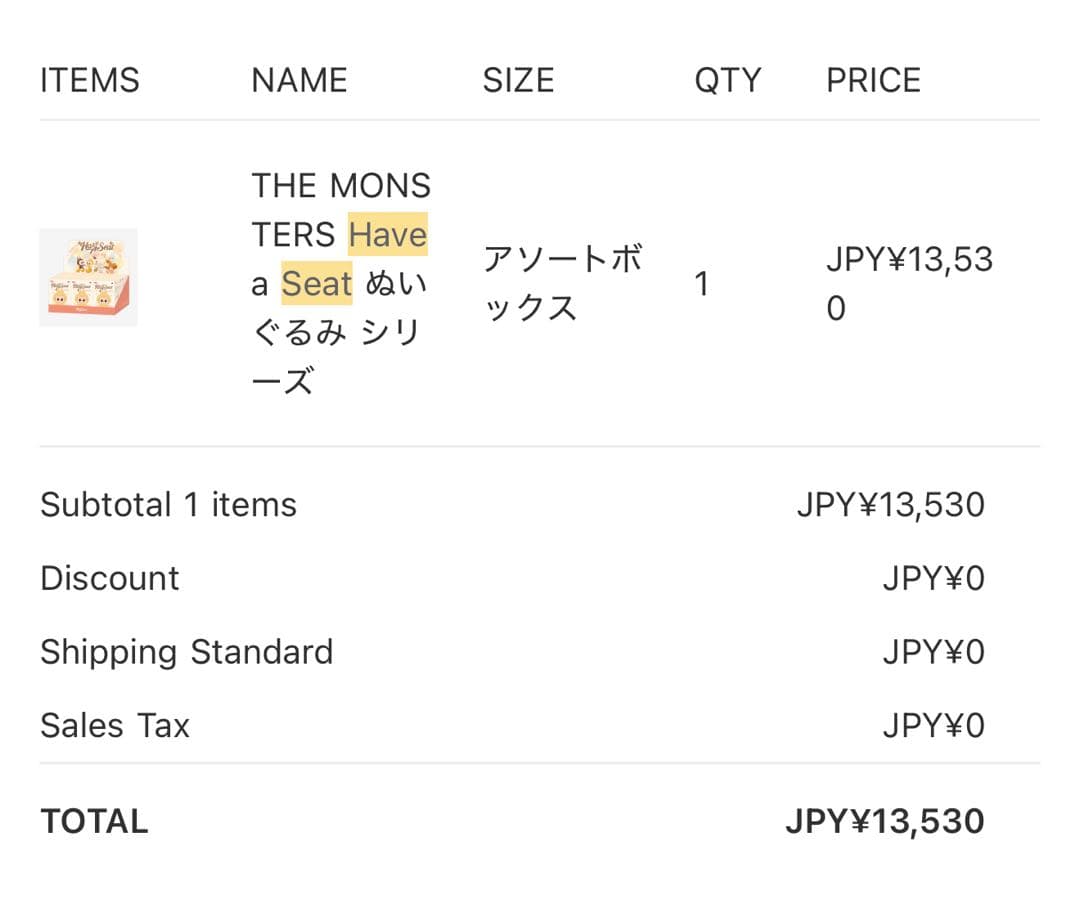The image size is (1080, 918).
Task: Click the ITEMS column header
Action: (90, 80)
